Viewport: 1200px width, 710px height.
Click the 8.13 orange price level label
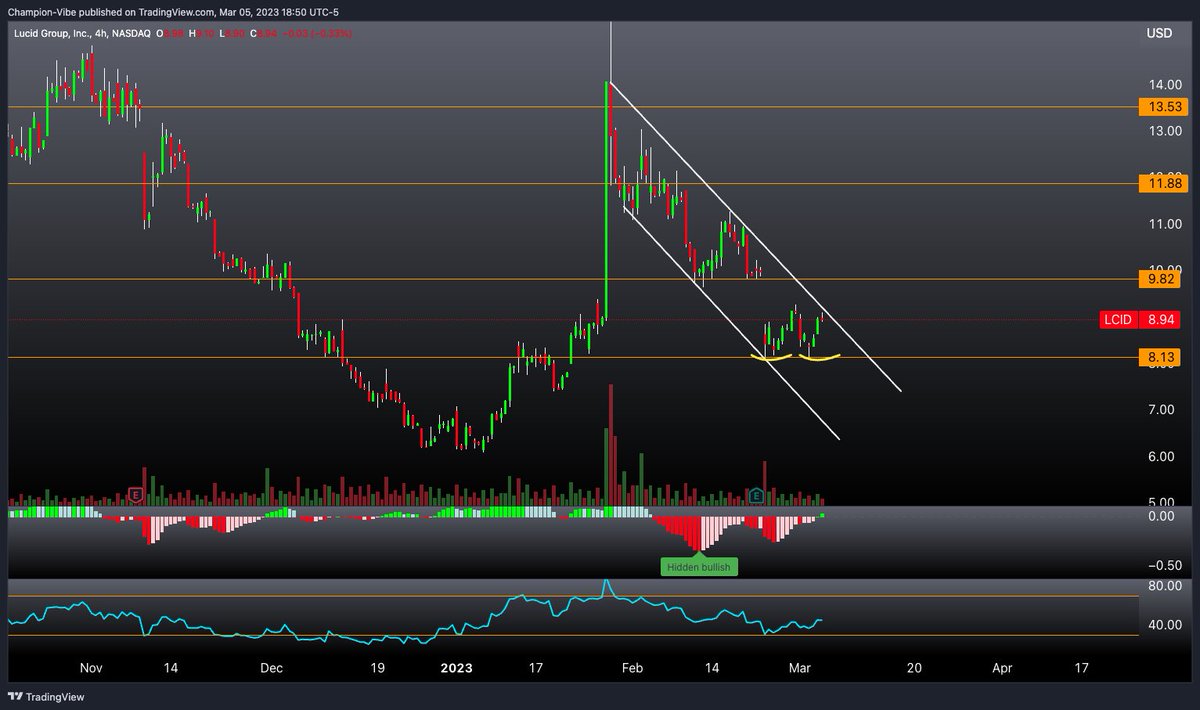click(x=1160, y=356)
